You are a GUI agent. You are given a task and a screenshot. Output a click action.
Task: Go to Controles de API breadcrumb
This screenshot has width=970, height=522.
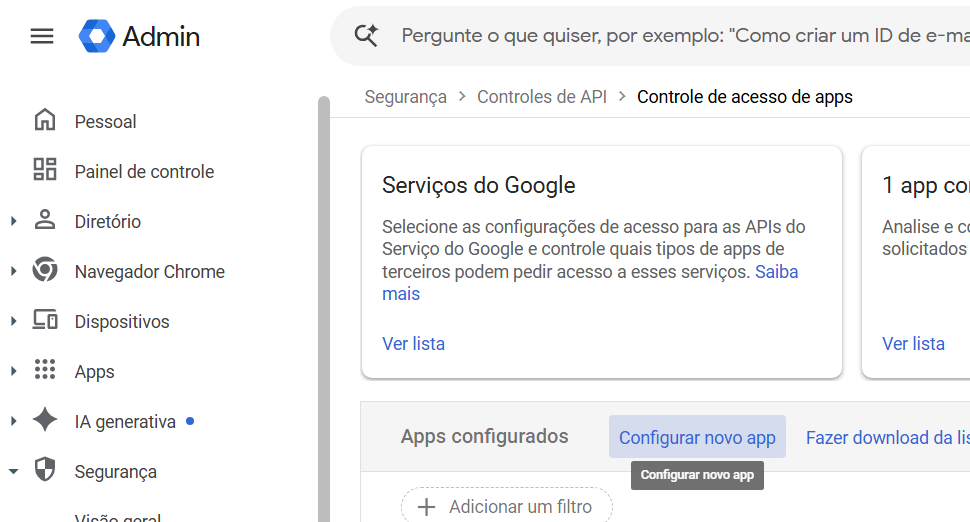click(542, 97)
